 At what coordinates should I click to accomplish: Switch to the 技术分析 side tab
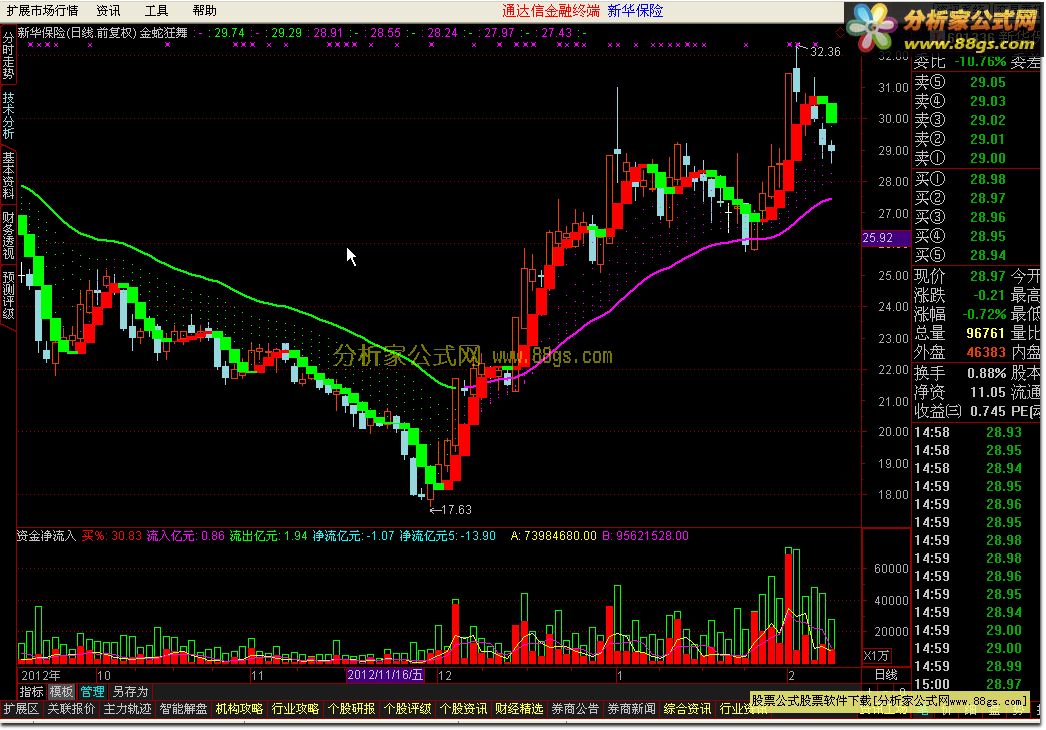pos(8,115)
